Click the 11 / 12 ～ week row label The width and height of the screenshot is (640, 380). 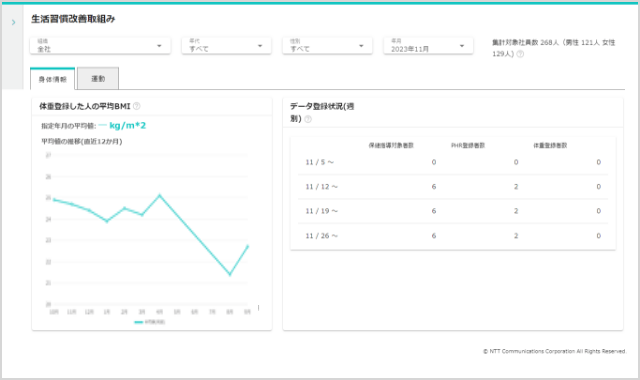tap(322, 187)
